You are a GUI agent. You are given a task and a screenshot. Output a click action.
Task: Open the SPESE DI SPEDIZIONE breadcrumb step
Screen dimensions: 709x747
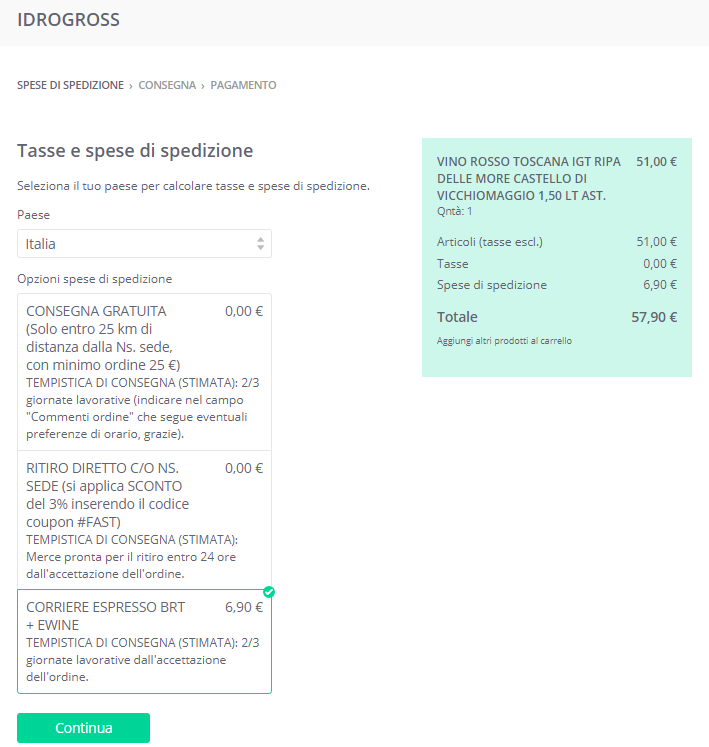coord(70,85)
